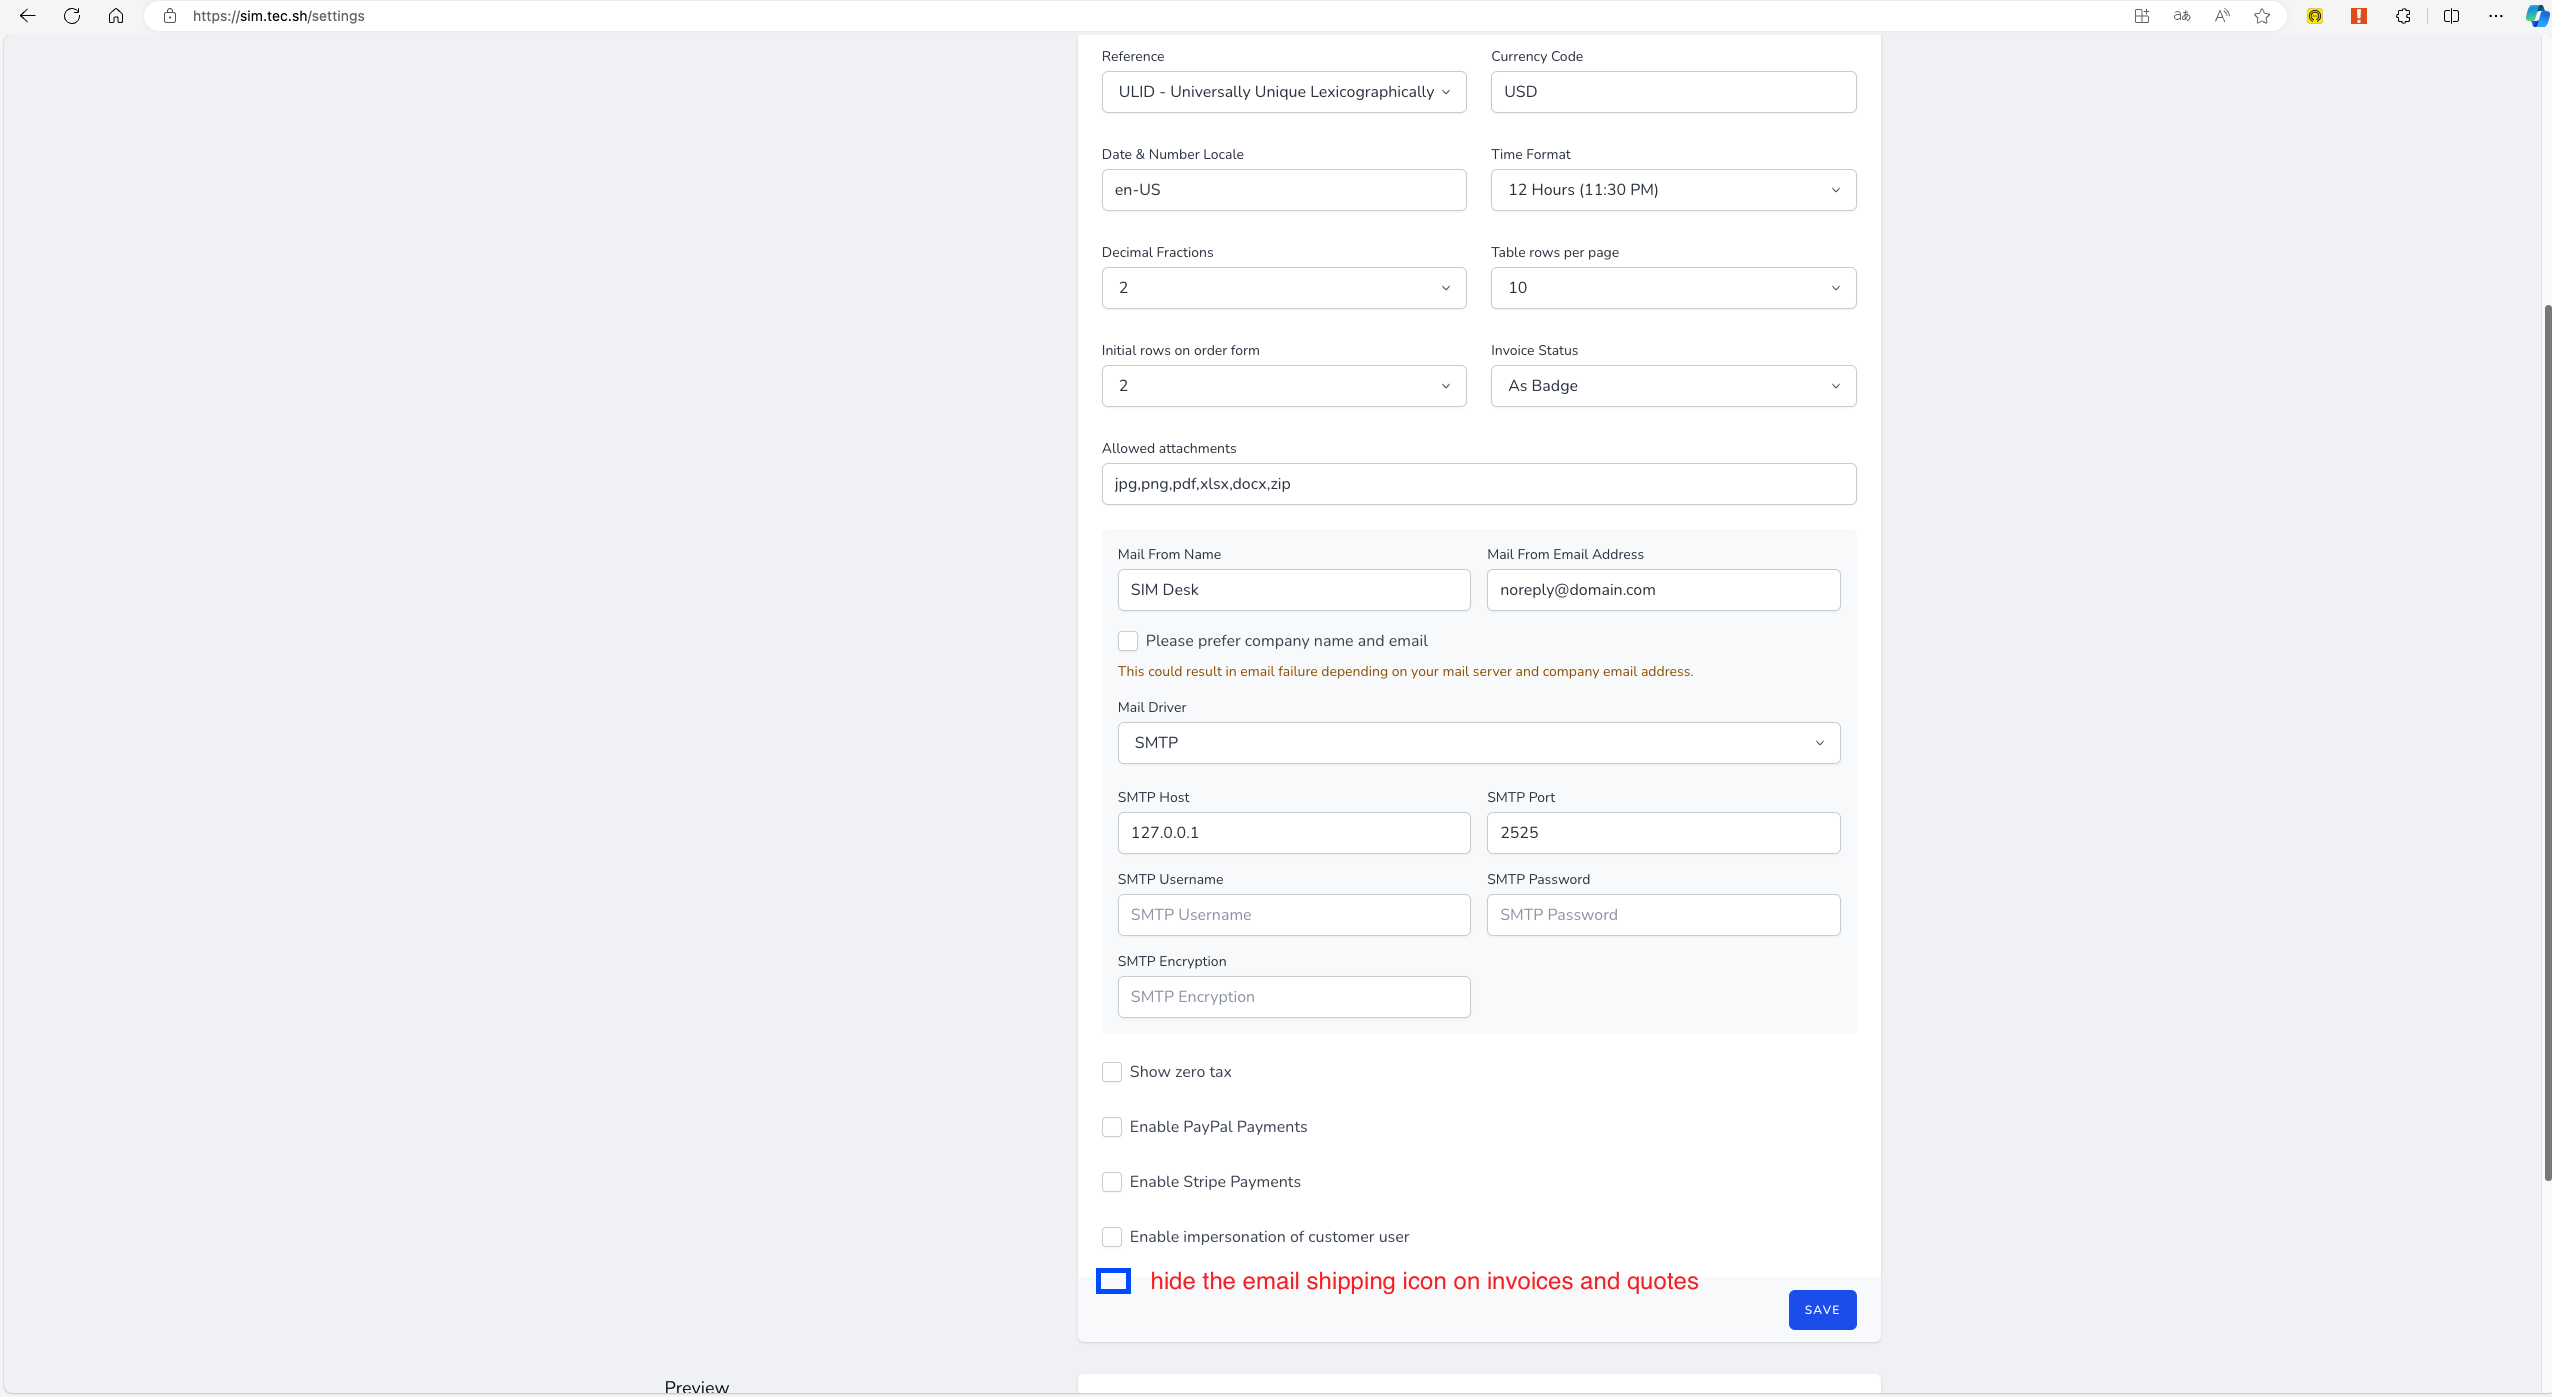
Task: Open the browser home page icon
Action: [116, 16]
